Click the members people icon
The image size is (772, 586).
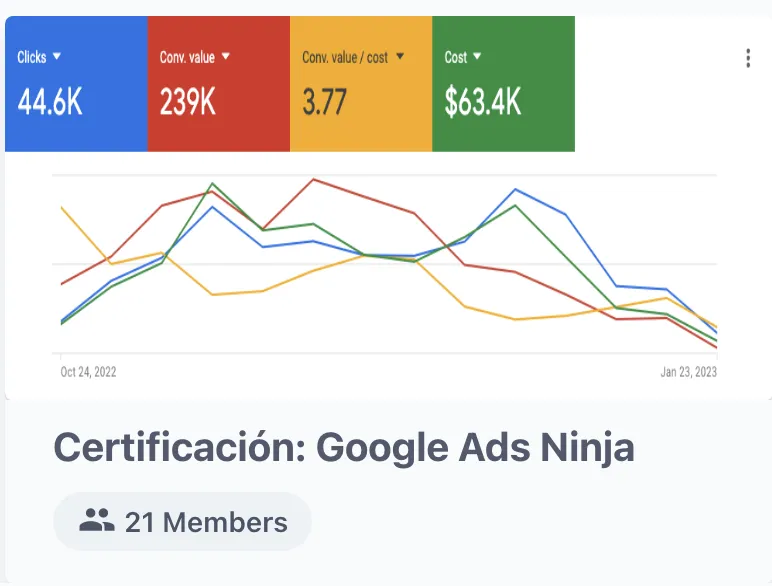[97, 520]
